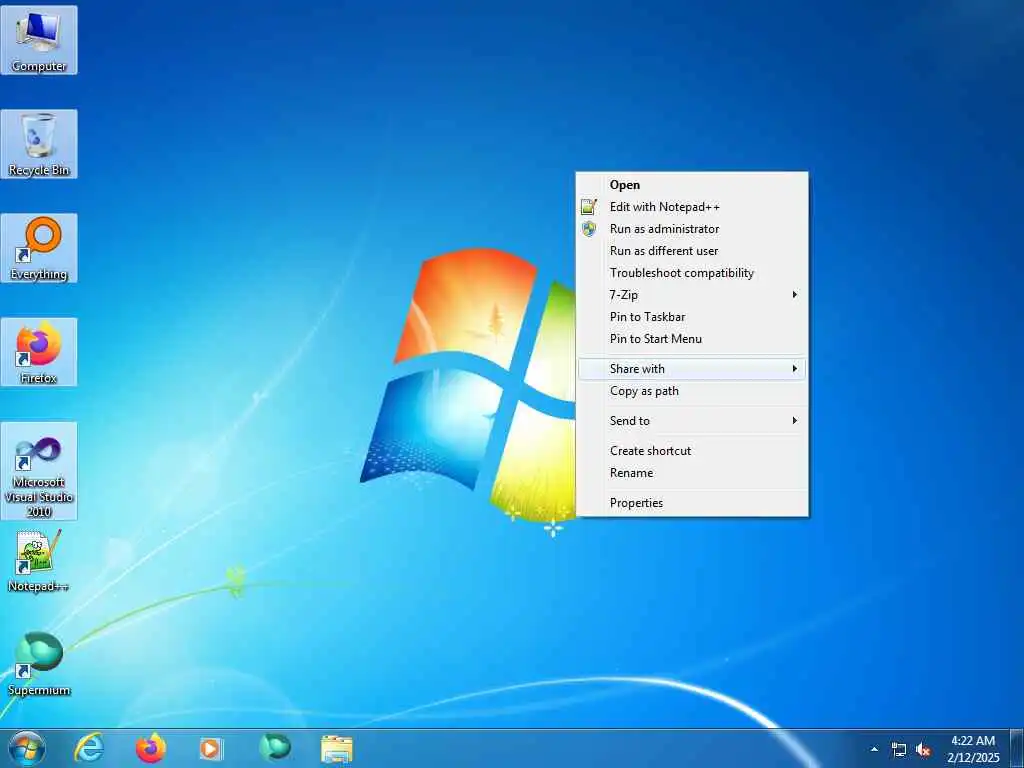Screen dimensions: 1024x768
Task: Click the Show desktop strip
Action: pos(1016,748)
